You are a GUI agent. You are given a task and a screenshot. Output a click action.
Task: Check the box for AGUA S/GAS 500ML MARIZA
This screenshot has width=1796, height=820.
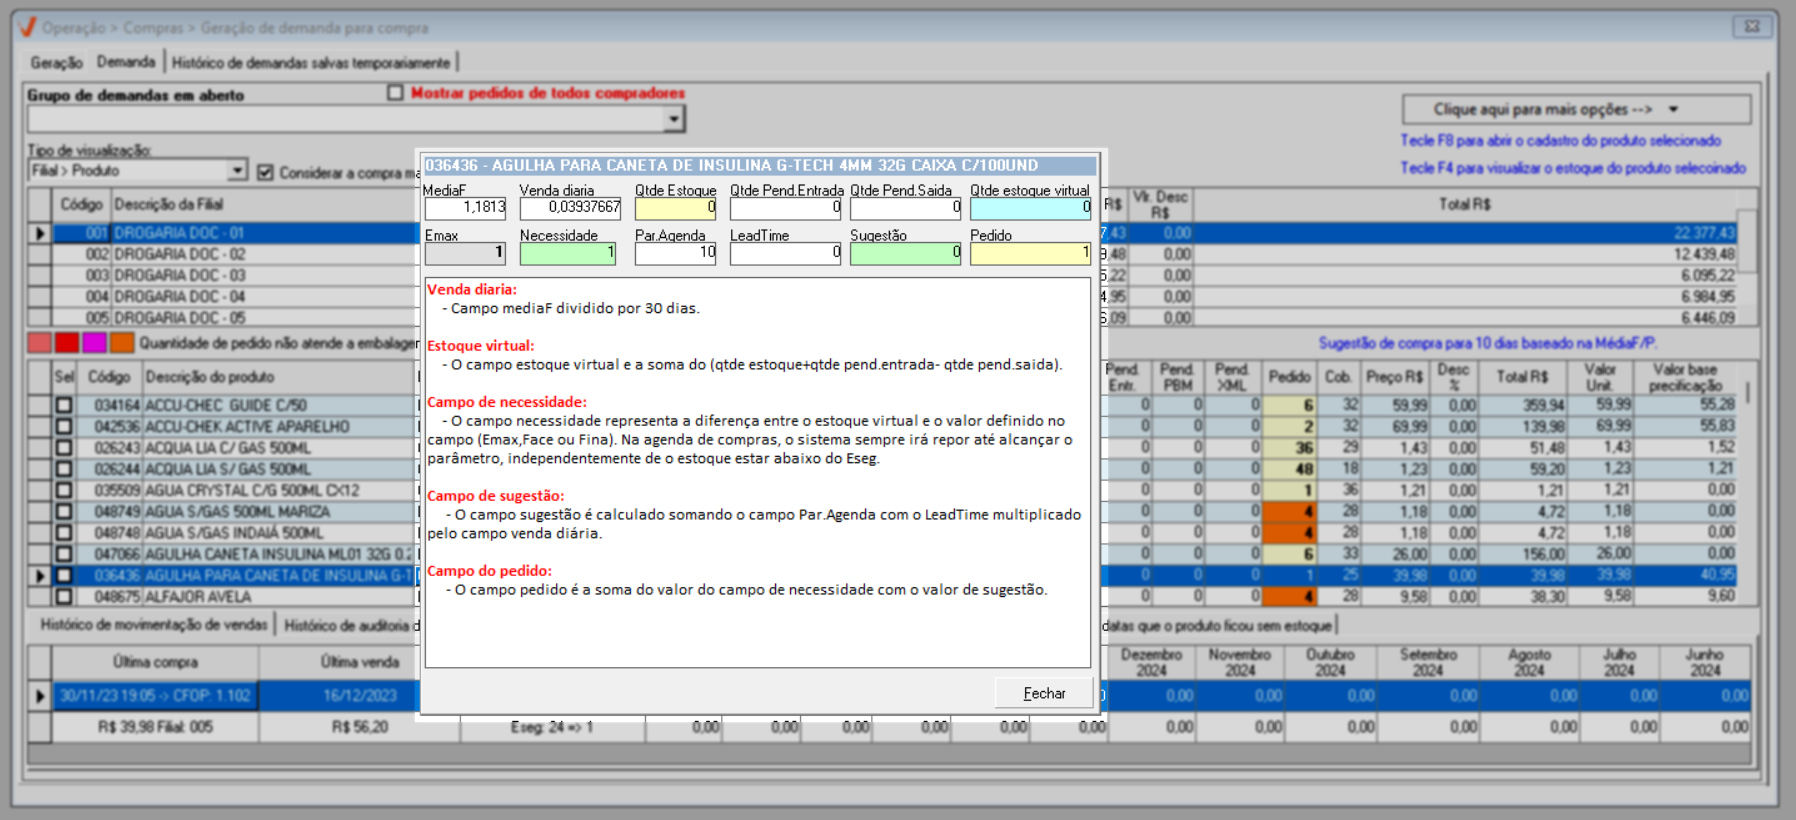(x=64, y=511)
